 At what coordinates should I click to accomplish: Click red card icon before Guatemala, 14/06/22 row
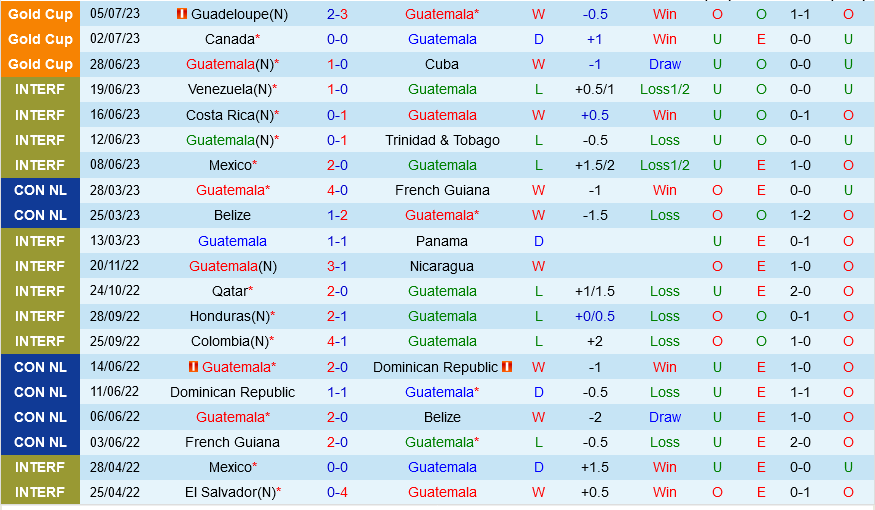(193, 367)
